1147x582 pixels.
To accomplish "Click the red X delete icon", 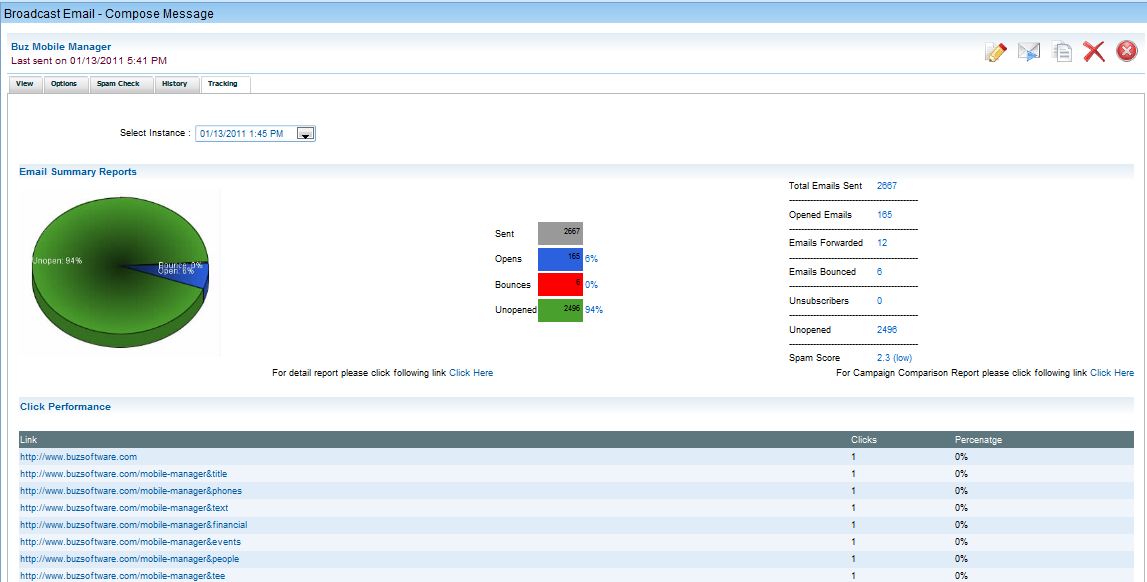I will (1094, 52).
